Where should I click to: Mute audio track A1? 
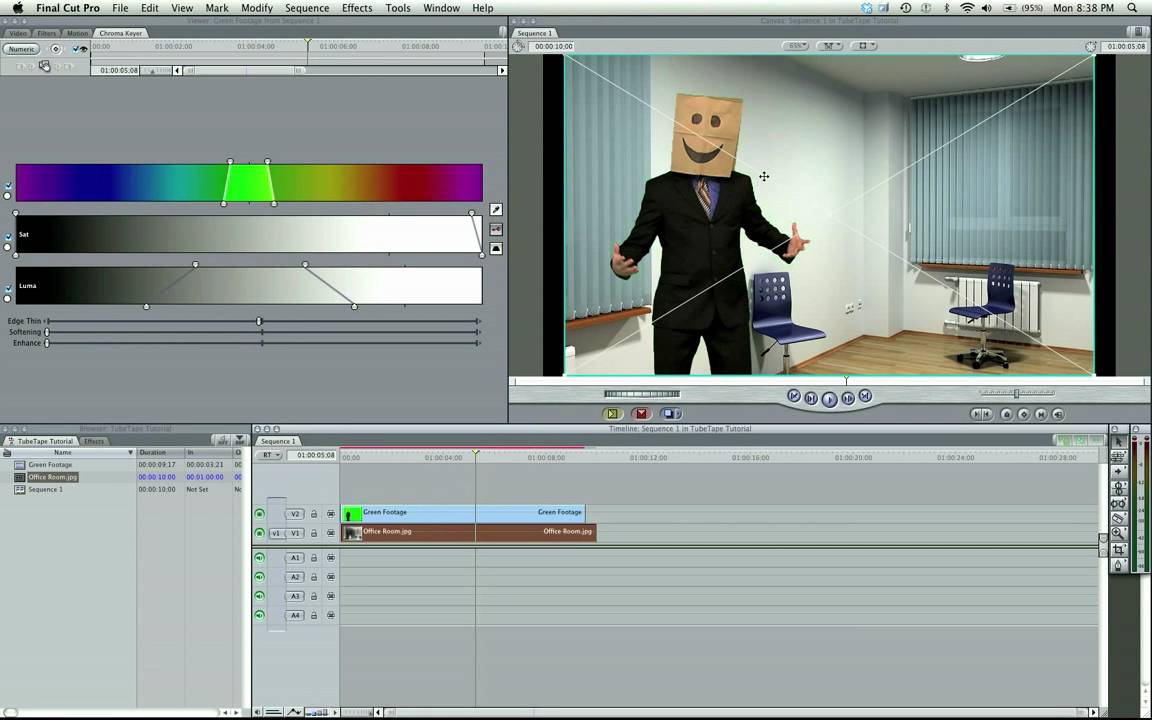(259, 558)
